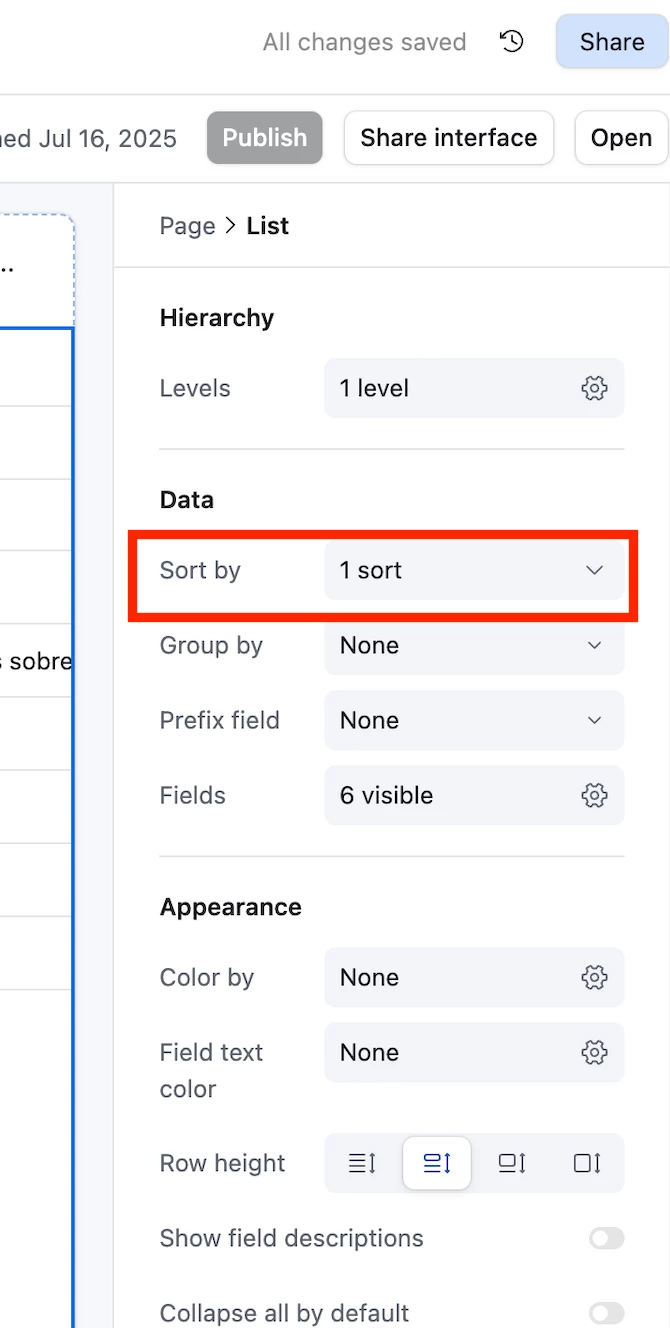Image resolution: width=670 pixels, height=1328 pixels.
Task: Toggle Show field descriptions switch
Action: pos(606,1238)
